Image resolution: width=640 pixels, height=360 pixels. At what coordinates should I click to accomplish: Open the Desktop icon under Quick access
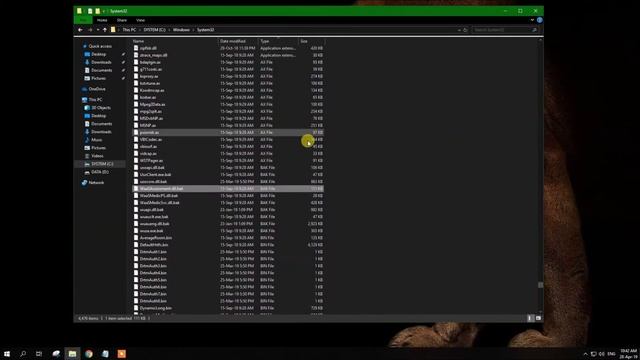coord(87,54)
